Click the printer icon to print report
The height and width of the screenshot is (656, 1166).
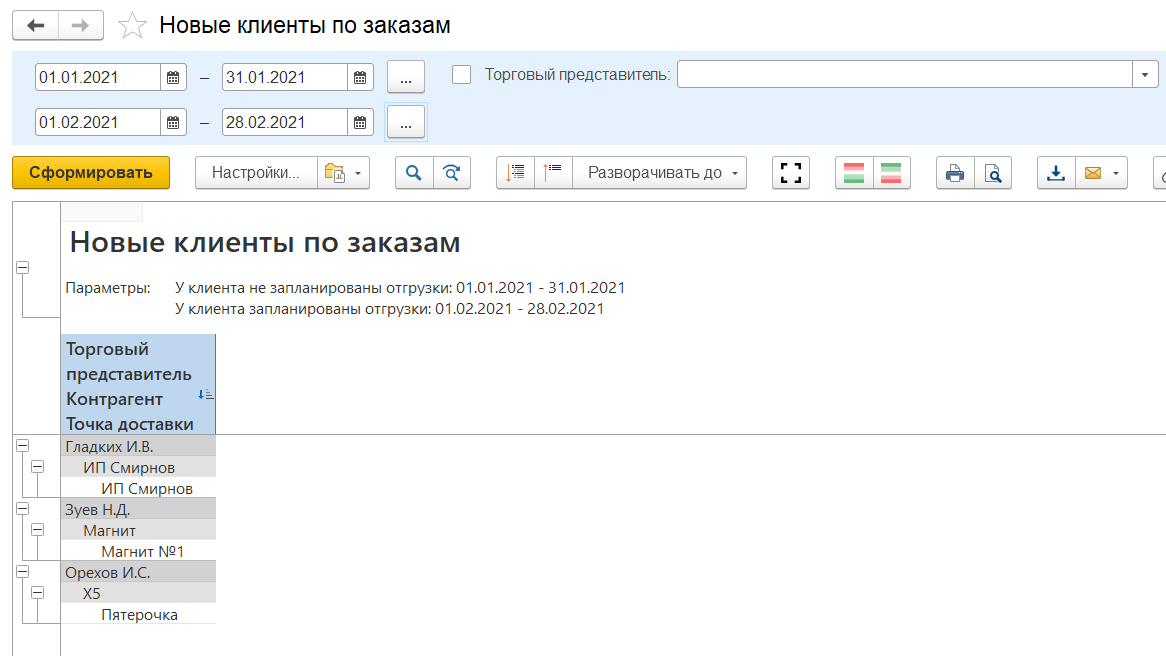click(x=955, y=173)
